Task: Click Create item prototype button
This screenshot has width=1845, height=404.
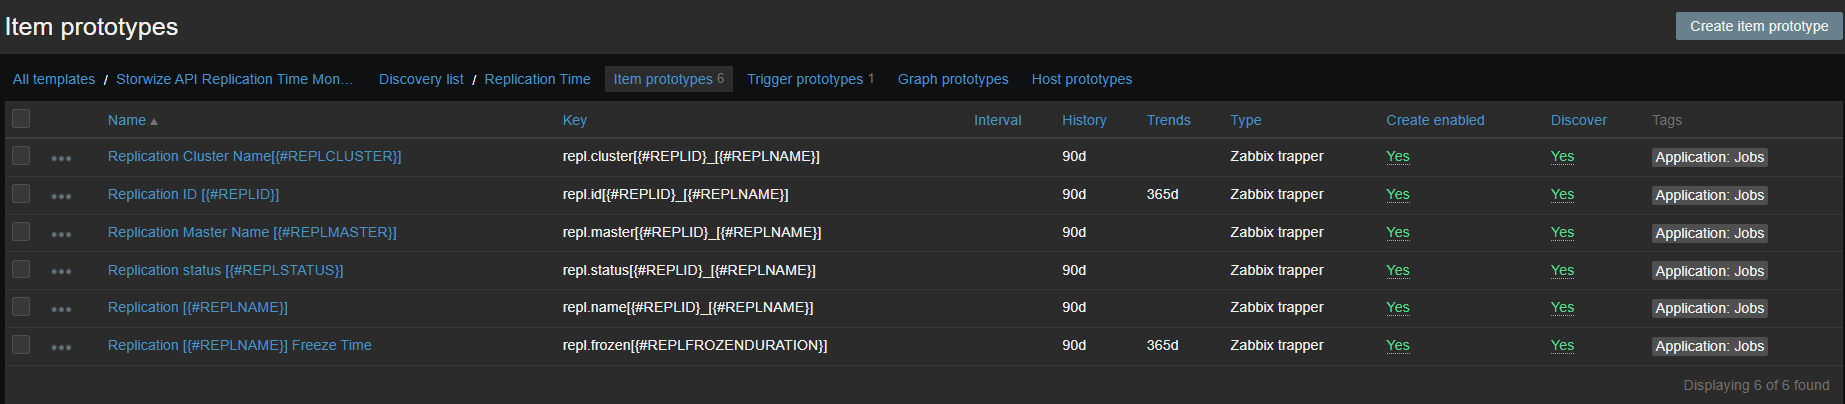Action: tap(1758, 26)
